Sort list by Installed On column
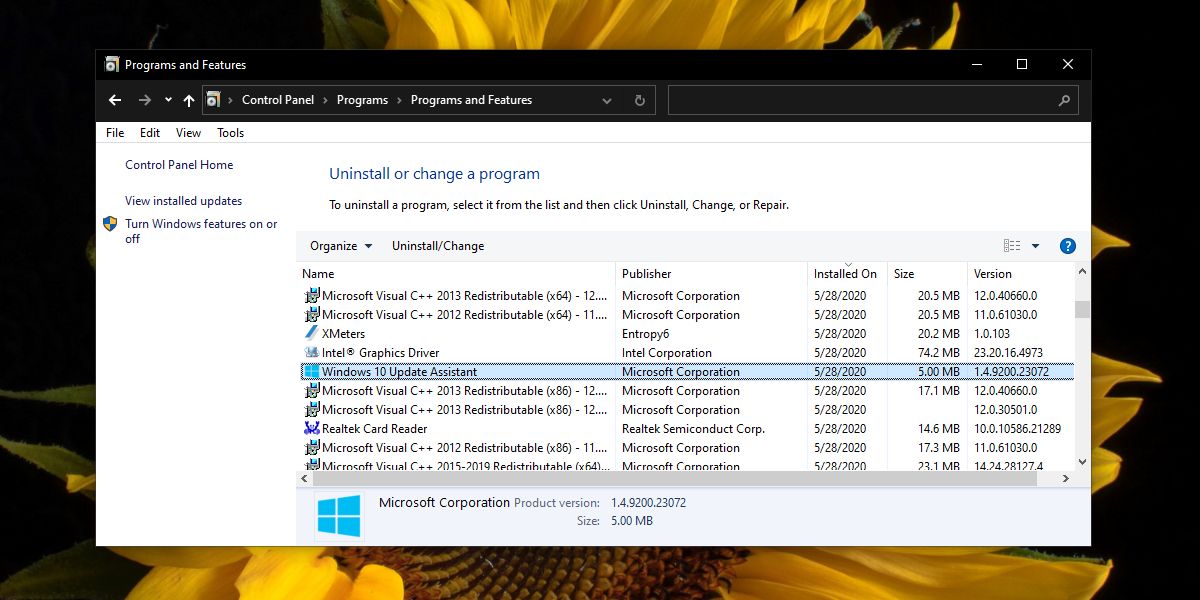Screen dimensions: 1200x600 click(846, 273)
